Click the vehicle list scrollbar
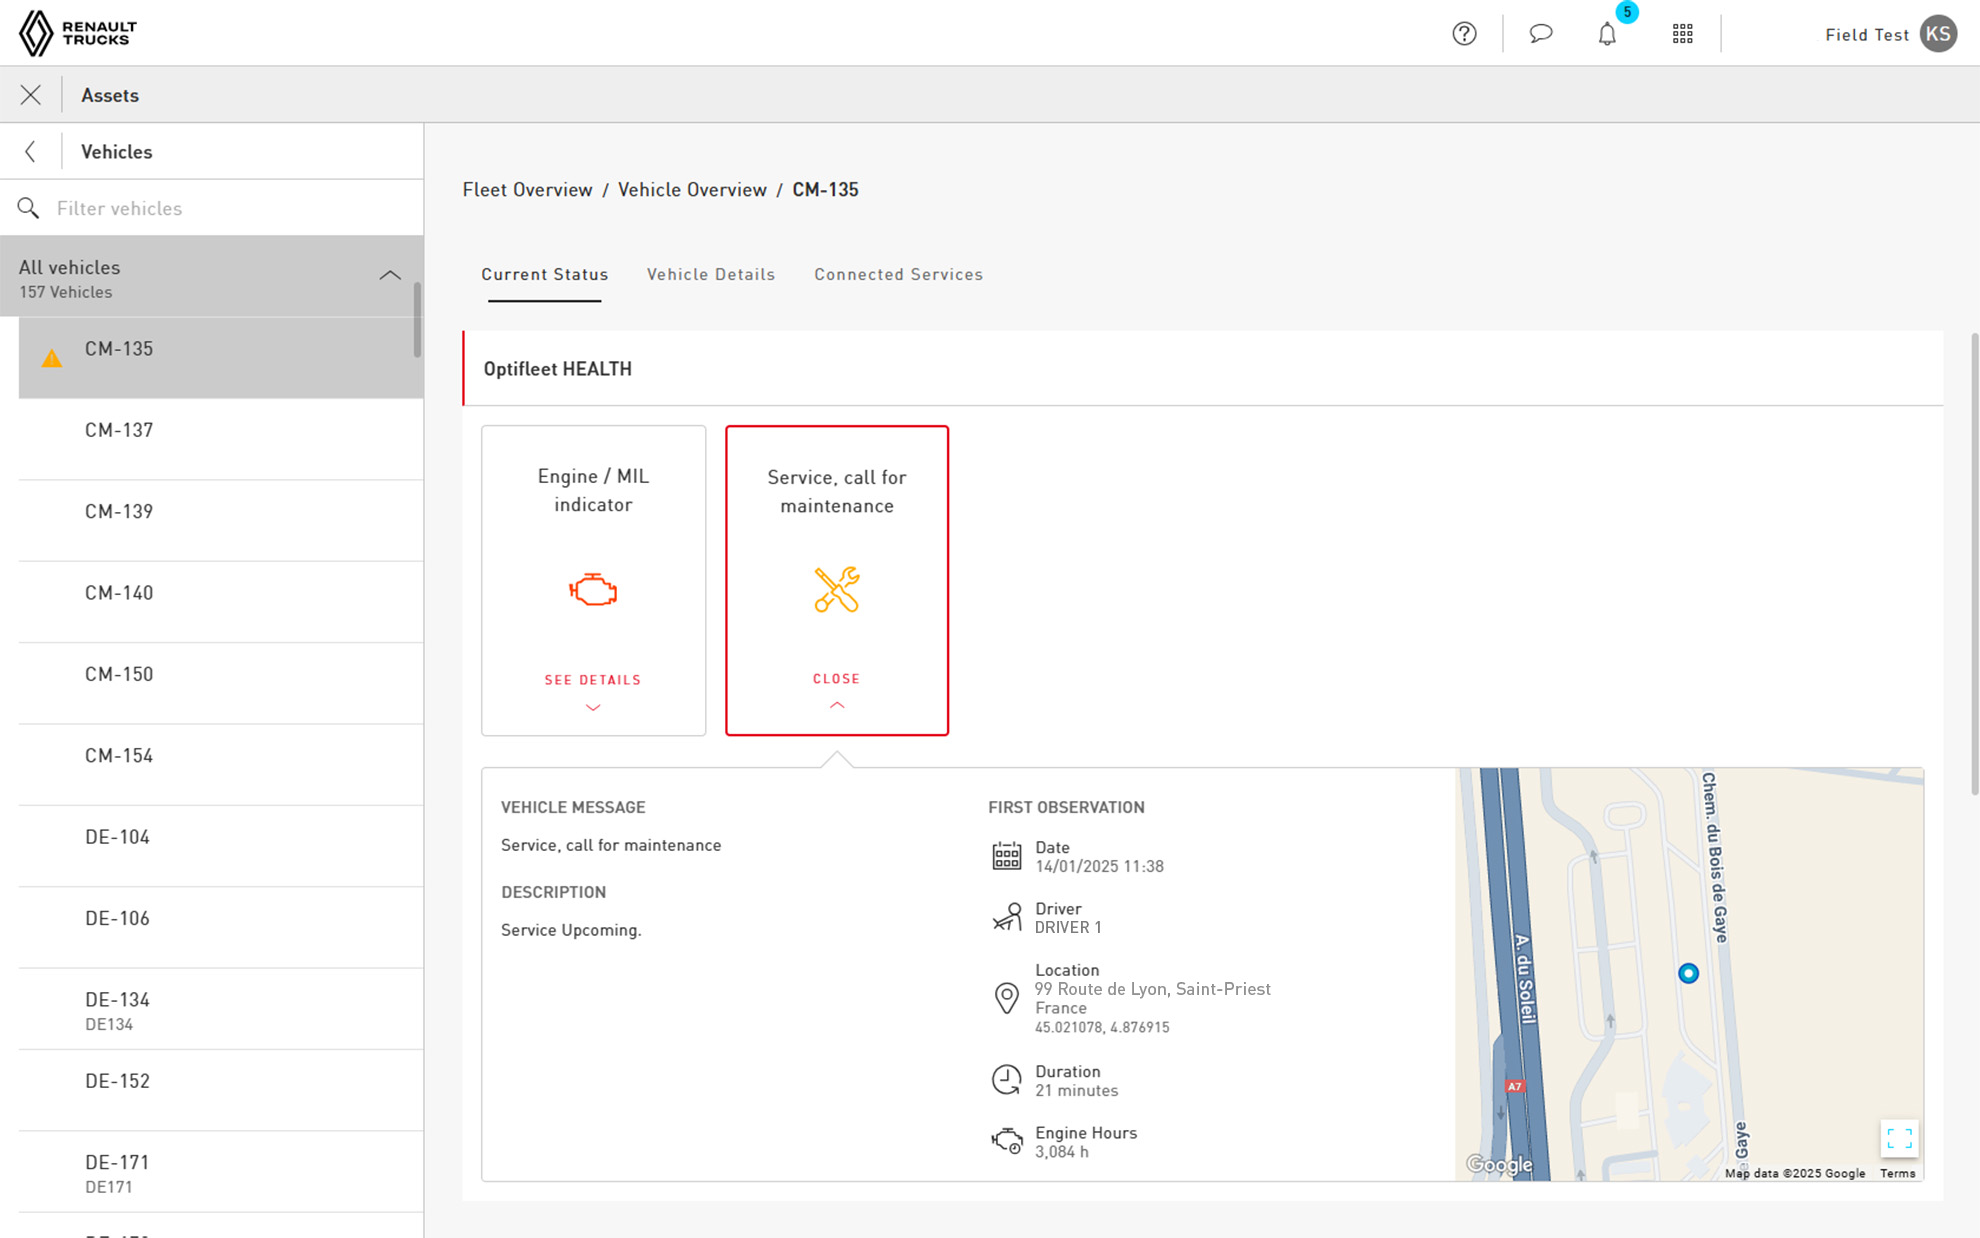Image resolution: width=1980 pixels, height=1238 pixels. pyautogui.click(x=417, y=320)
